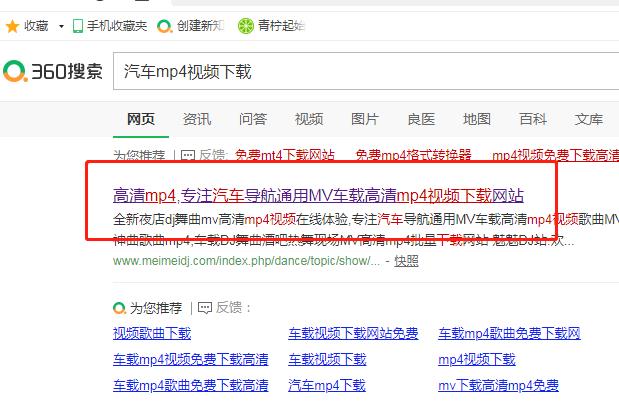This screenshot has height=406, width=619.
Task: Click the 360搜索 logo
Action: (53, 71)
